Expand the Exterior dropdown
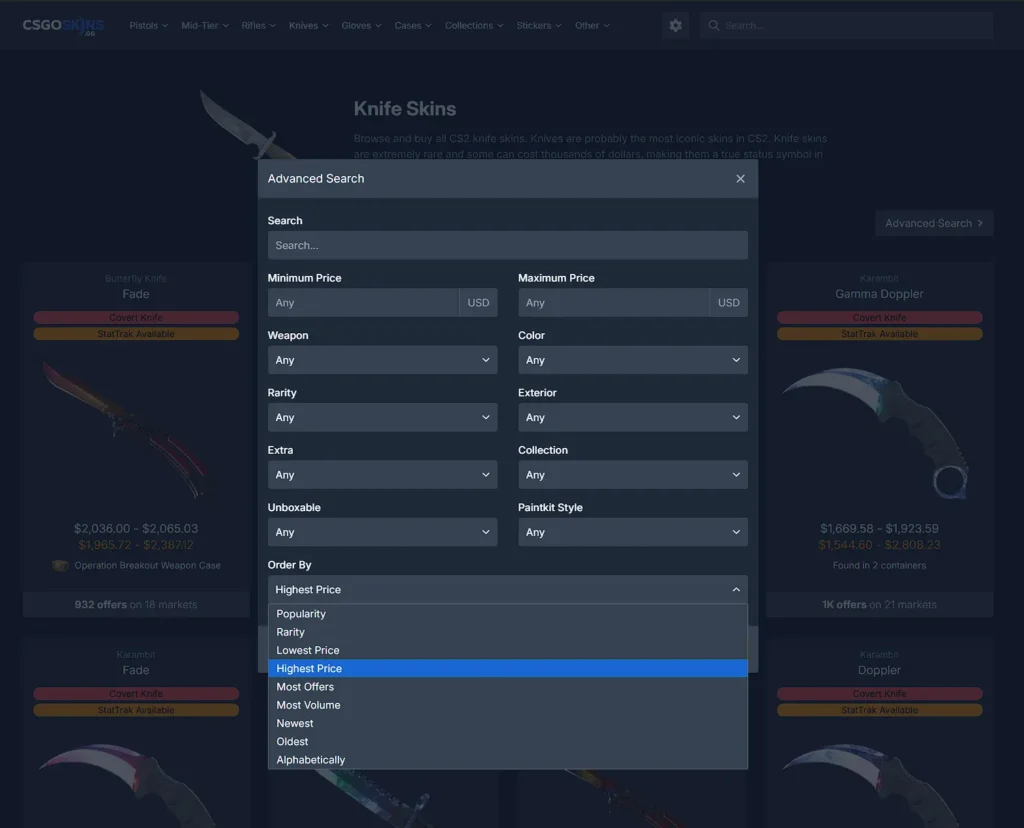1024x828 pixels. pos(632,417)
